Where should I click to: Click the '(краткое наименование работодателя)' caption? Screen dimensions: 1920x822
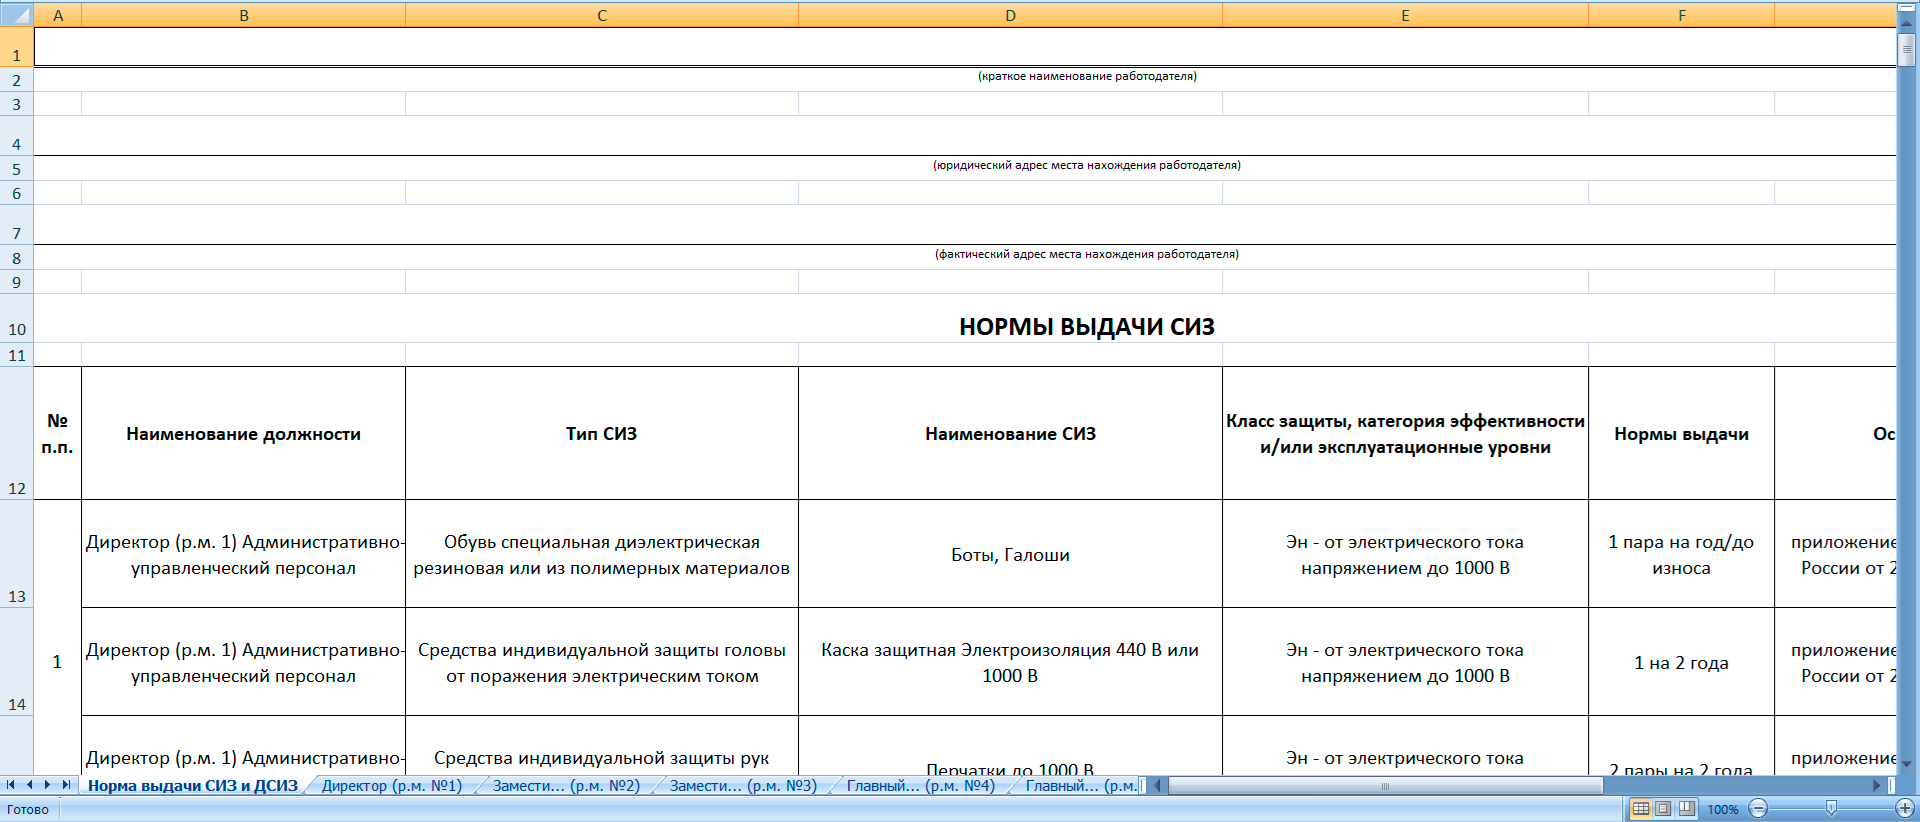[x=1087, y=76]
